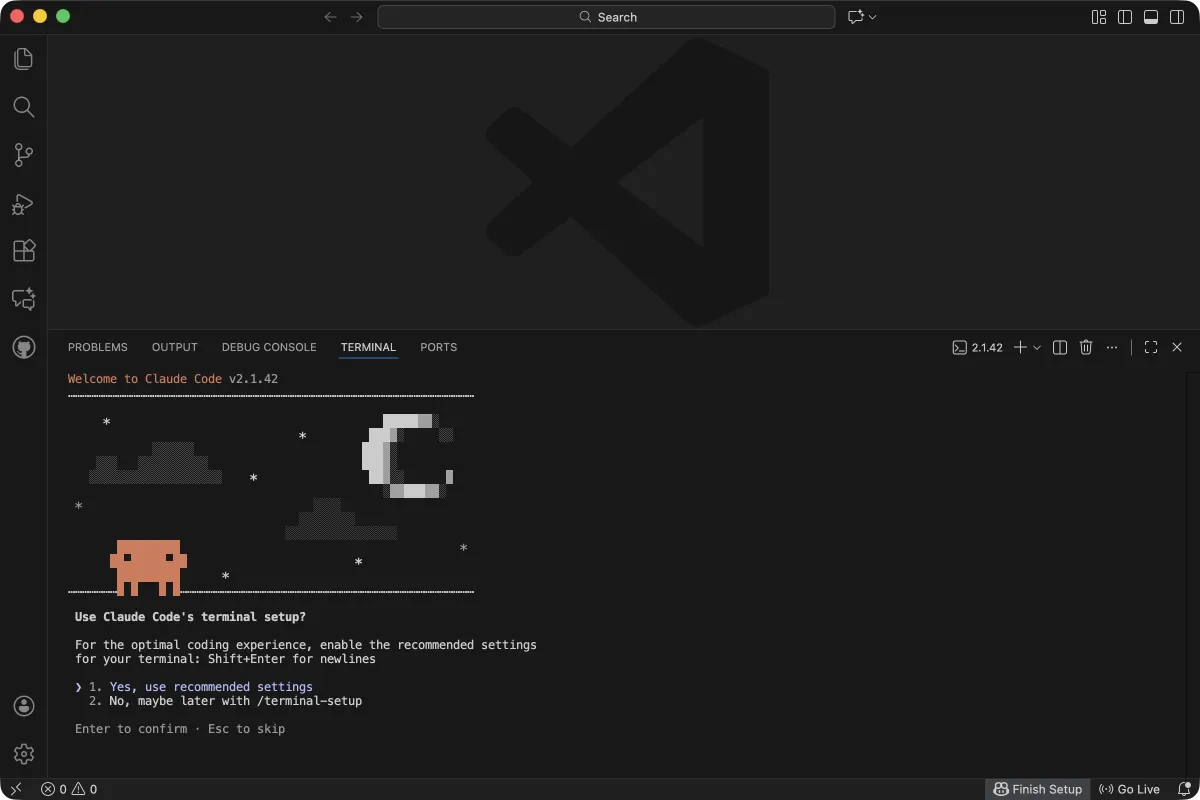Select option 1 to use recommended settings

click(x=200, y=686)
